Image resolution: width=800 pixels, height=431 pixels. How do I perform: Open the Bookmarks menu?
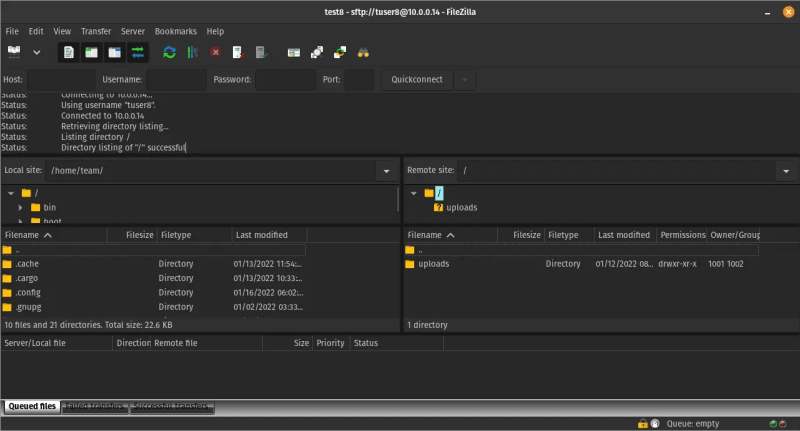point(175,31)
